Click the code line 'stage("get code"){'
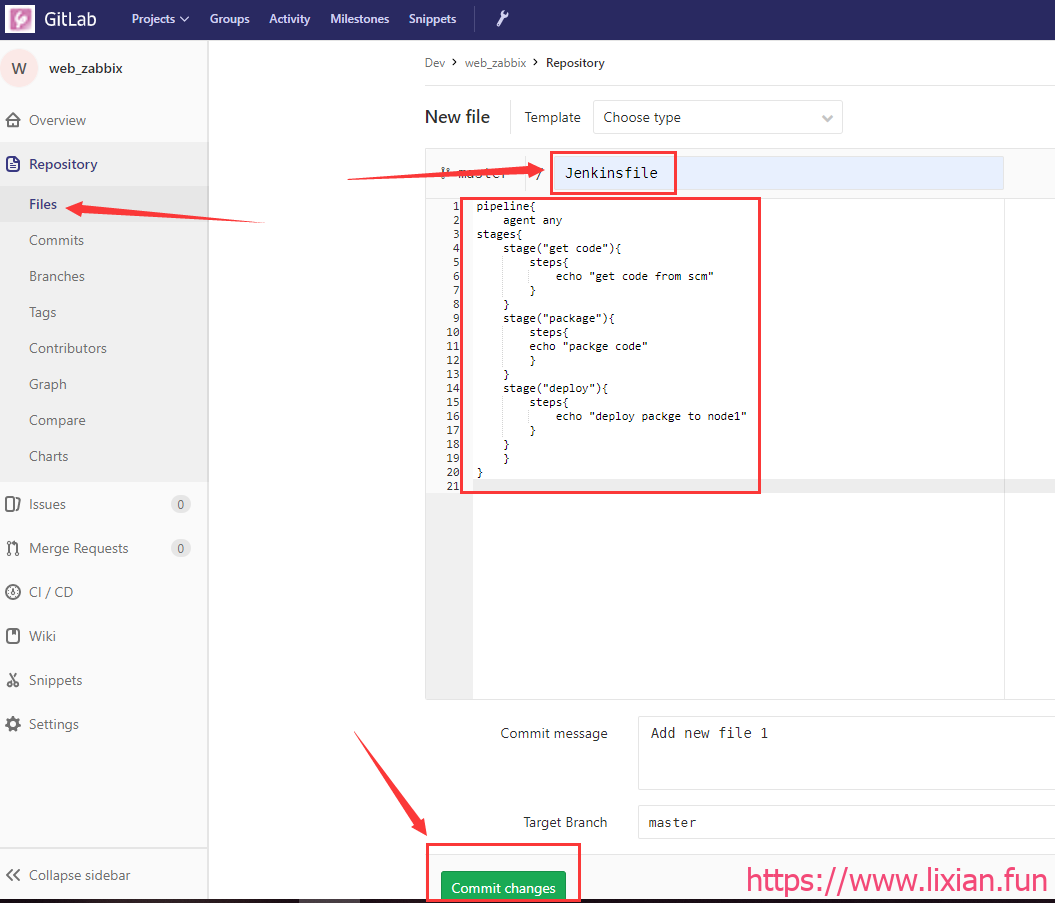 pos(562,248)
